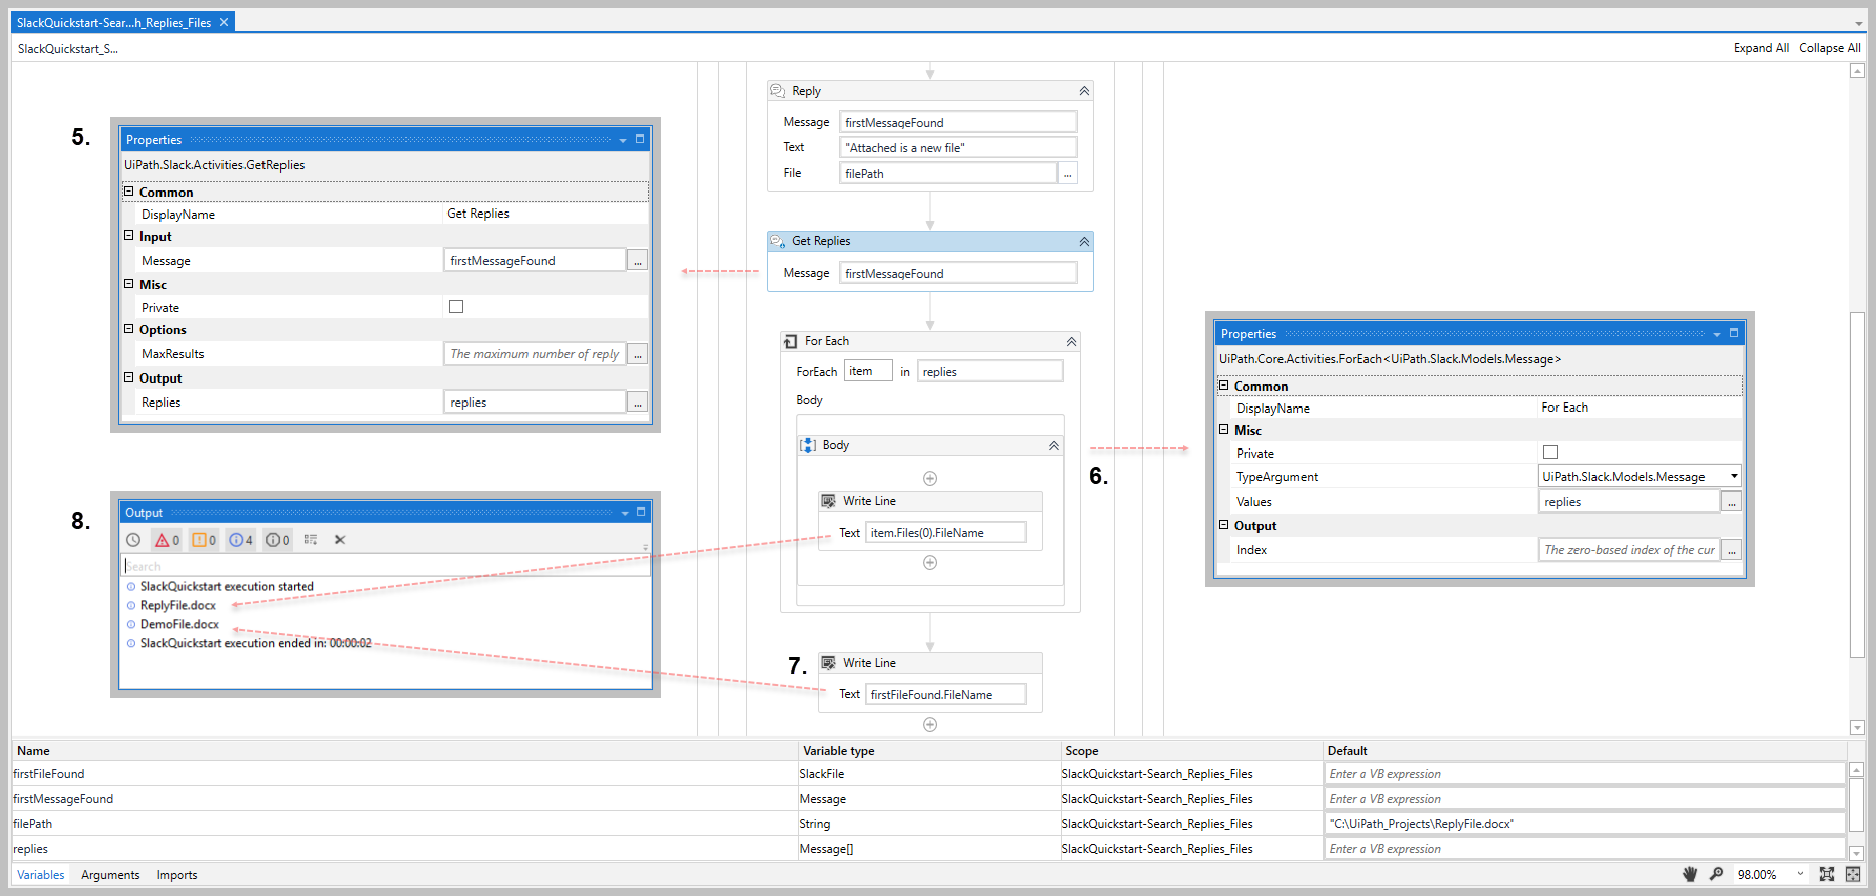The width and height of the screenshot is (1876, 896).
Task: Open expression editor for Values property
Action: tap(1732, 502)
